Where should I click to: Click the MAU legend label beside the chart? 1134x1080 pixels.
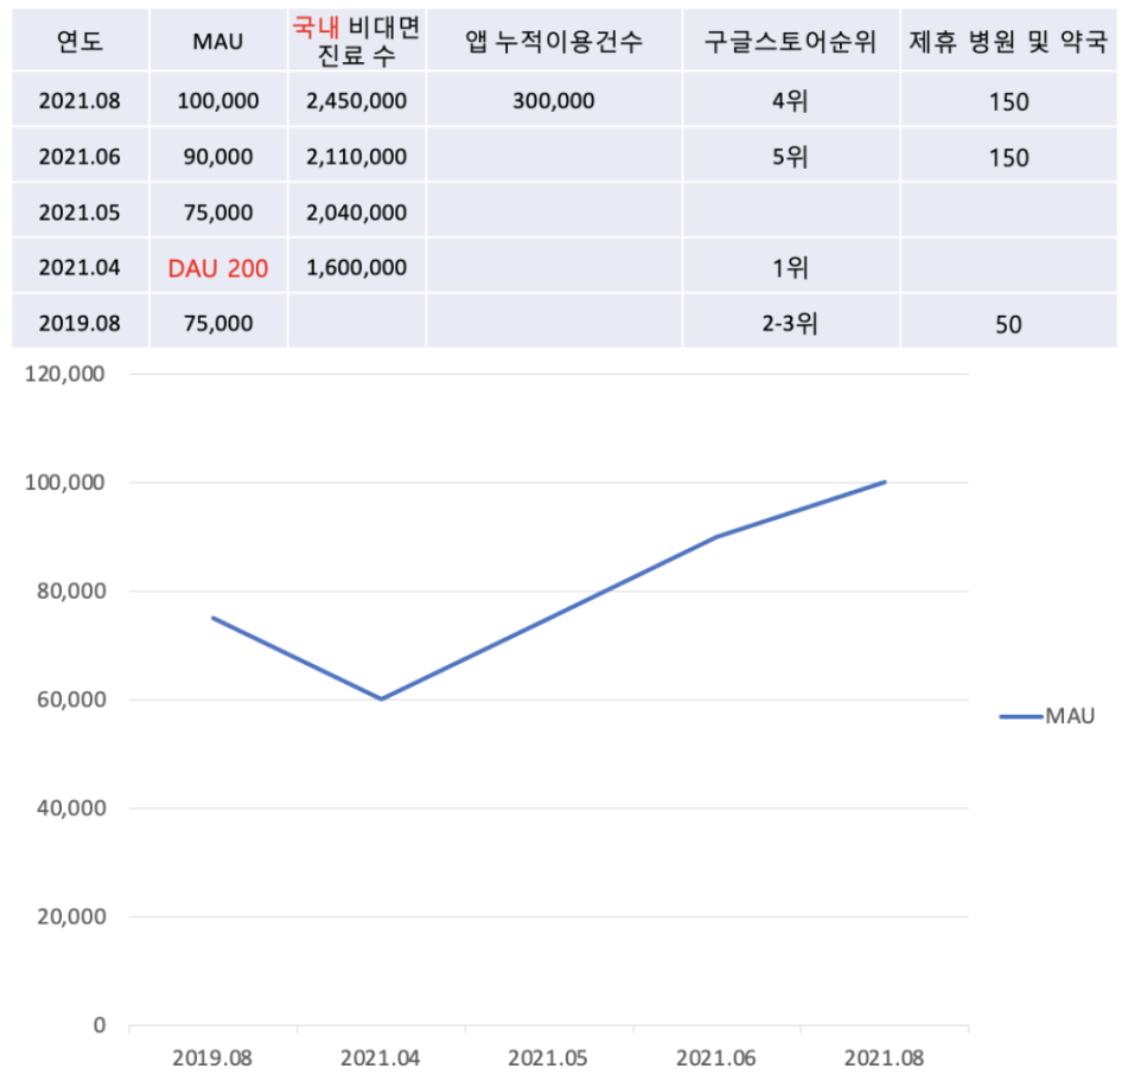1068,714
